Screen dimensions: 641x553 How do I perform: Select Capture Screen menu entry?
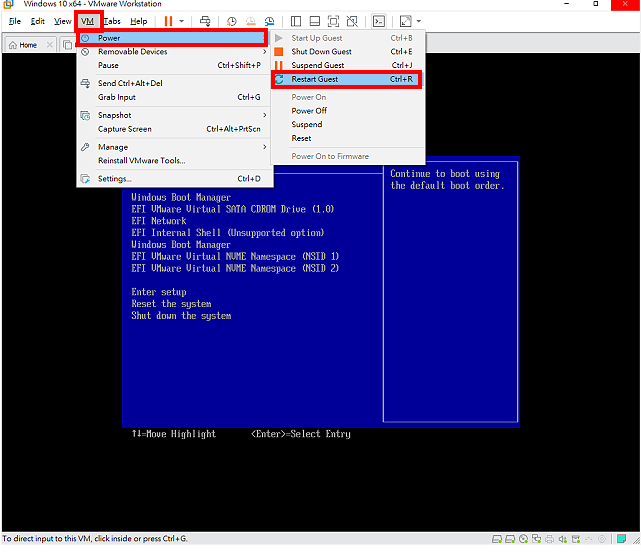[x=174, y=129]
